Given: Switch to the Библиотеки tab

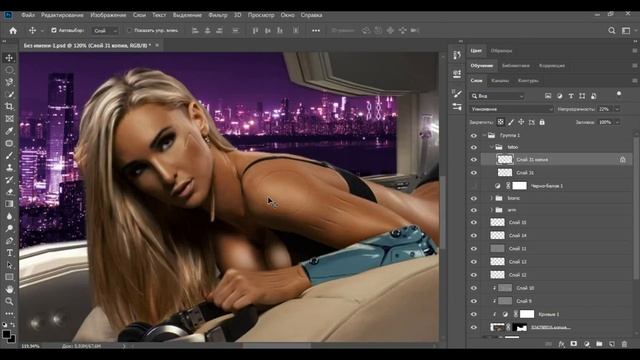Looking at the screenshot, I should pos(516,66).
